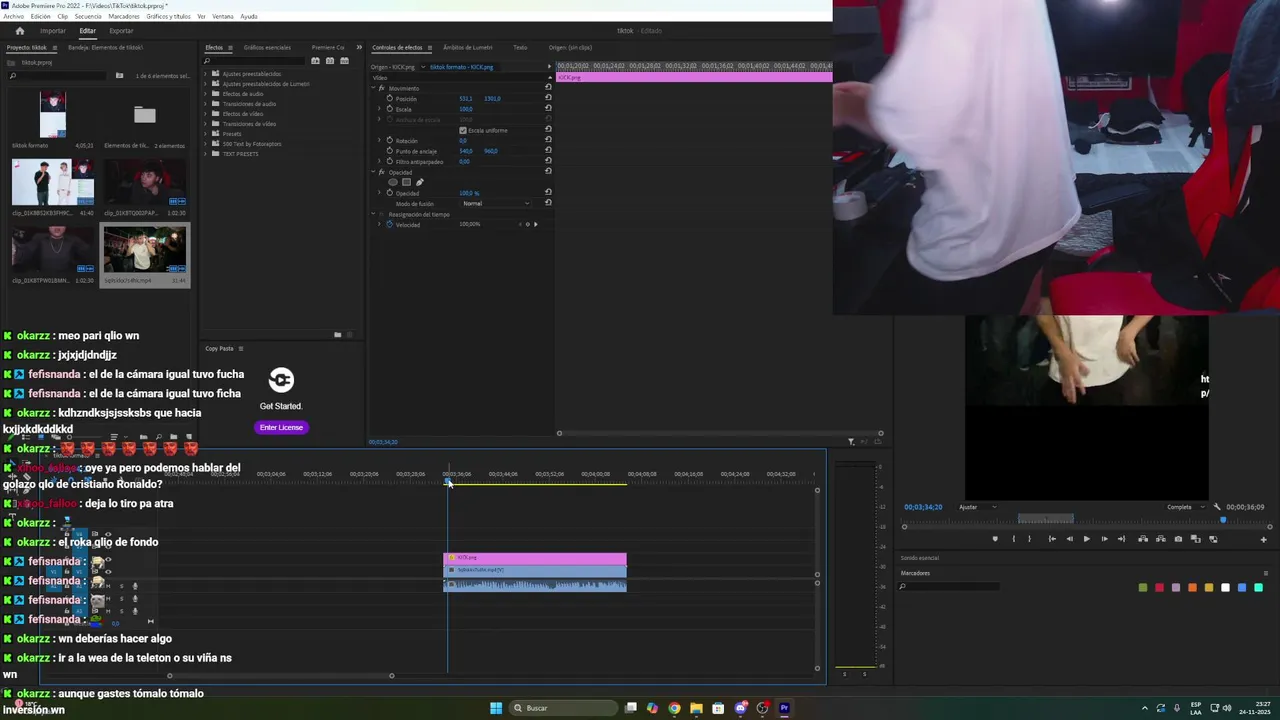This screenshot has height=720, width=1280.
Task: Toggle Escala uniforme checkbox
Action: [463, 130]
